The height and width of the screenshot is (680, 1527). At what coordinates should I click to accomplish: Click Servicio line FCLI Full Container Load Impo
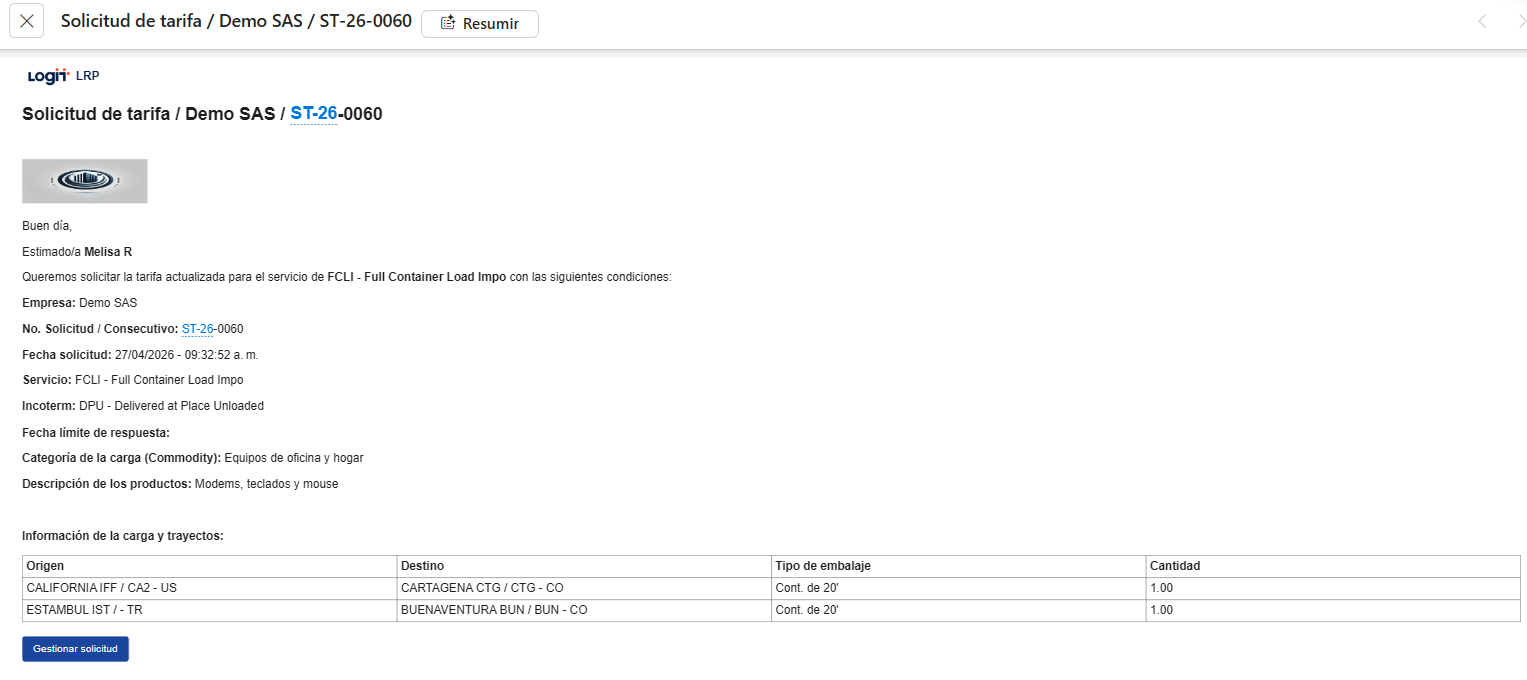pyautogui.click(x=133, y=380)
